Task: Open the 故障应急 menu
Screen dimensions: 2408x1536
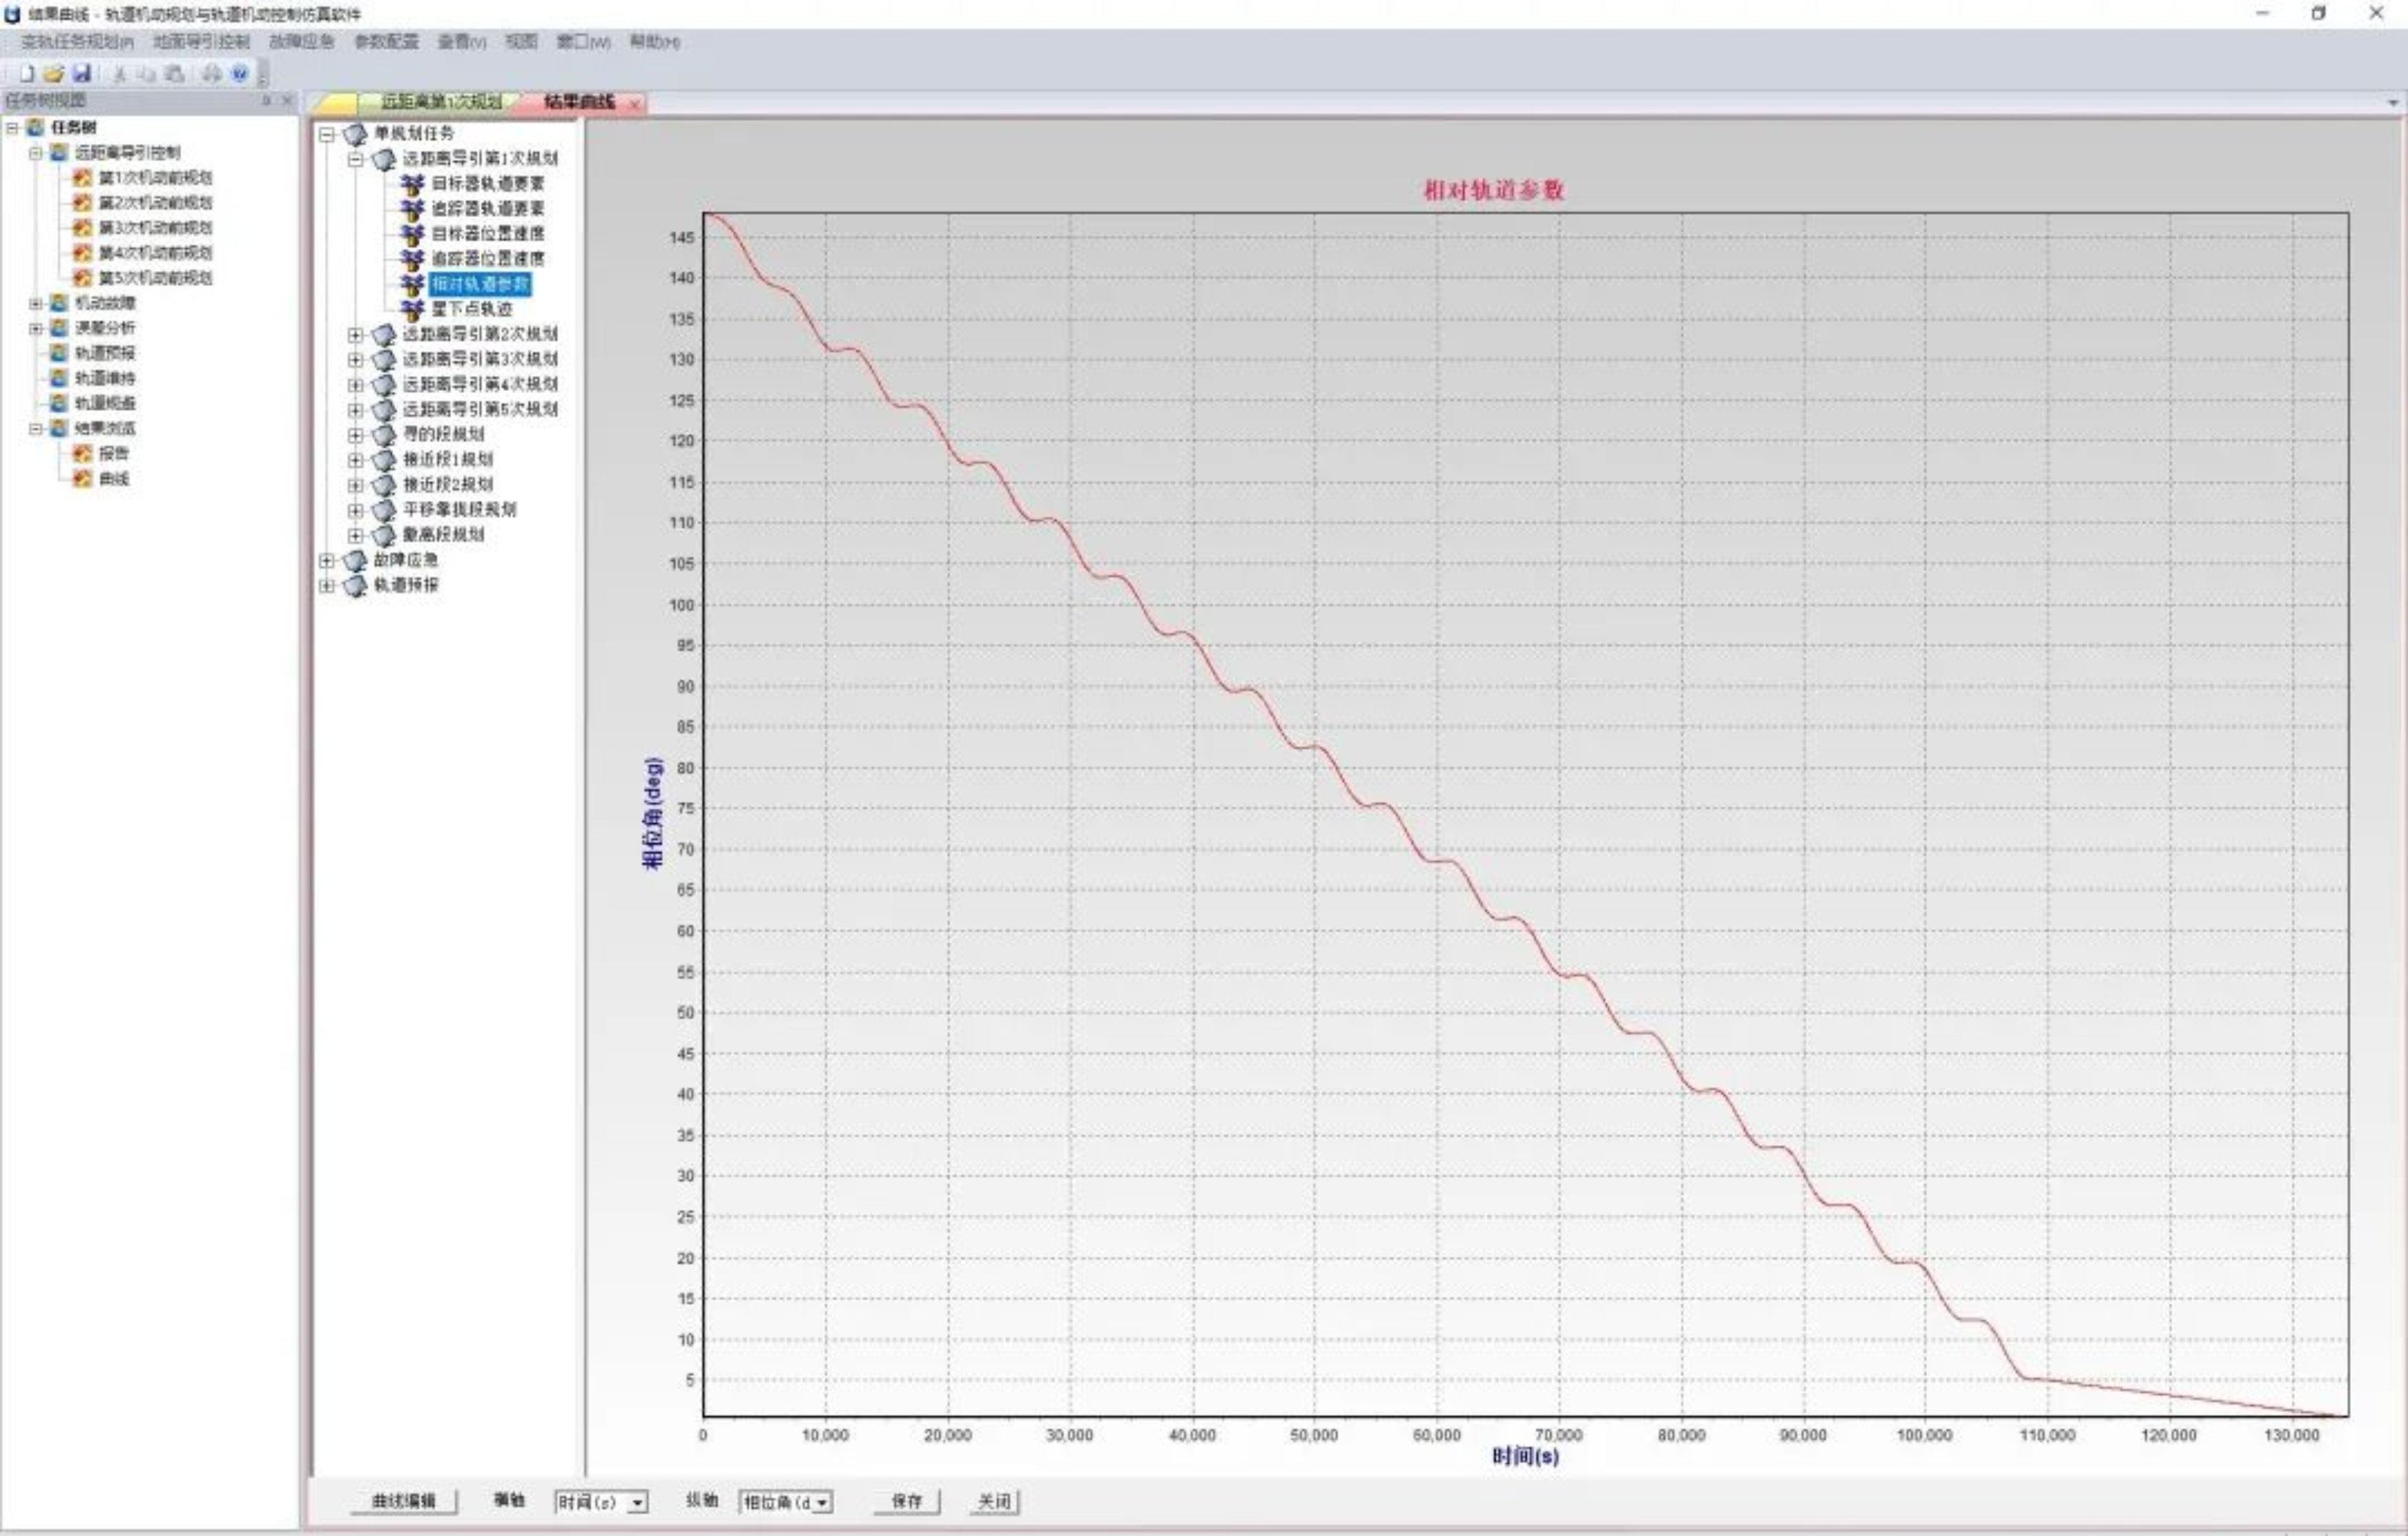Action: click(301, 42)
